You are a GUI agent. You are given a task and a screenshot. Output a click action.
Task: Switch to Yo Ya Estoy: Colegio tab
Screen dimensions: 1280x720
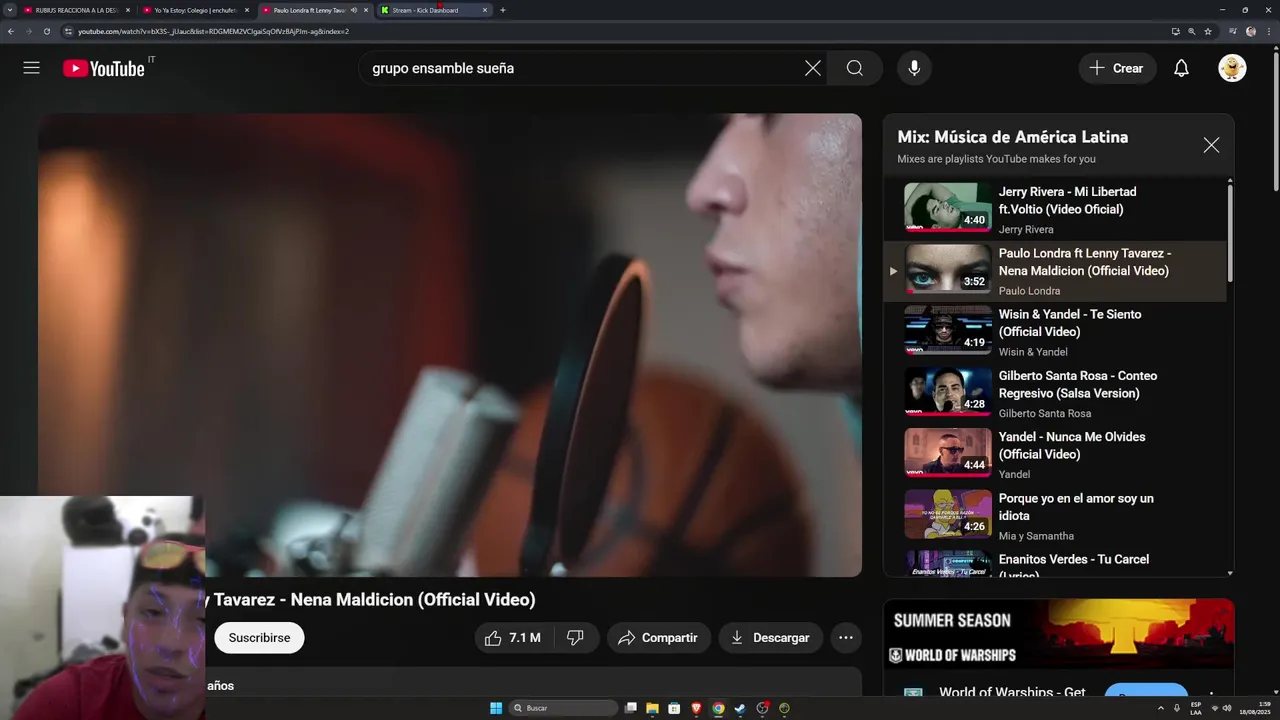(x=196, y=10)
